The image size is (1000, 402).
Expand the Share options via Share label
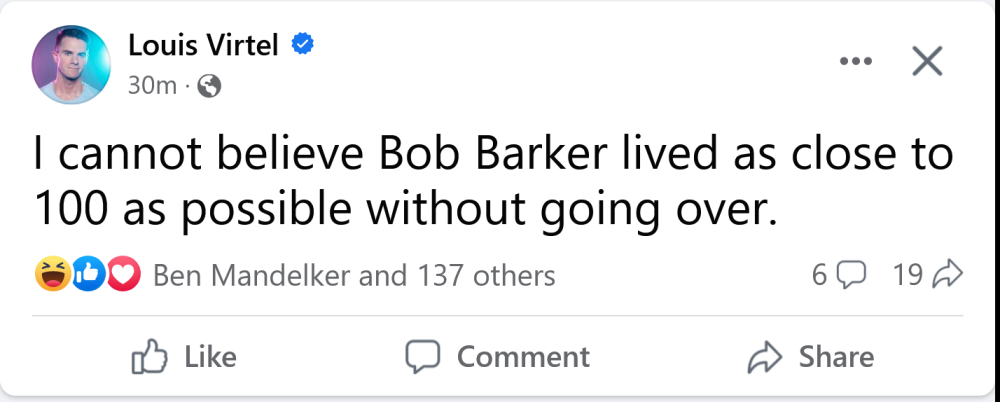[x=836, y=357]
